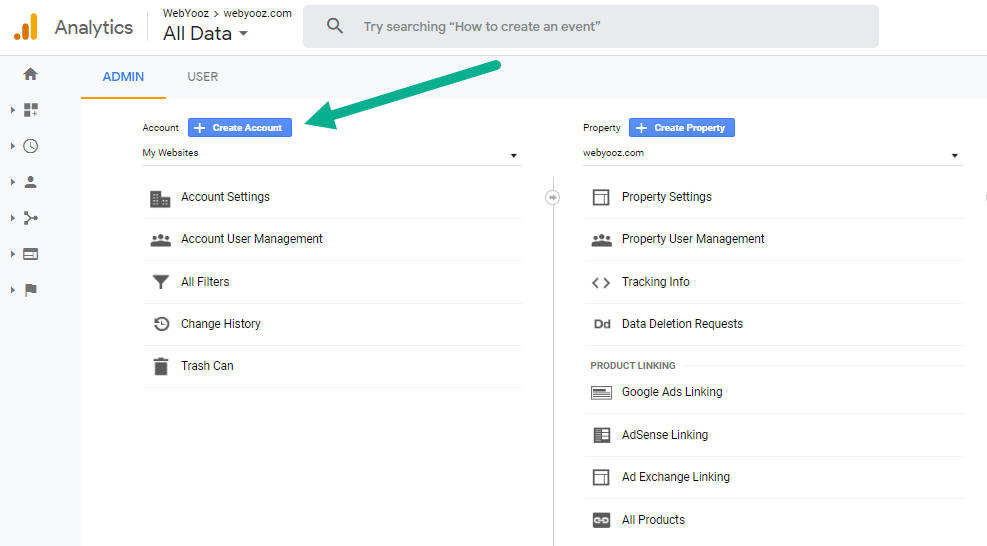Click the Create Property button
Screen dimensions: 987x546
681,128
